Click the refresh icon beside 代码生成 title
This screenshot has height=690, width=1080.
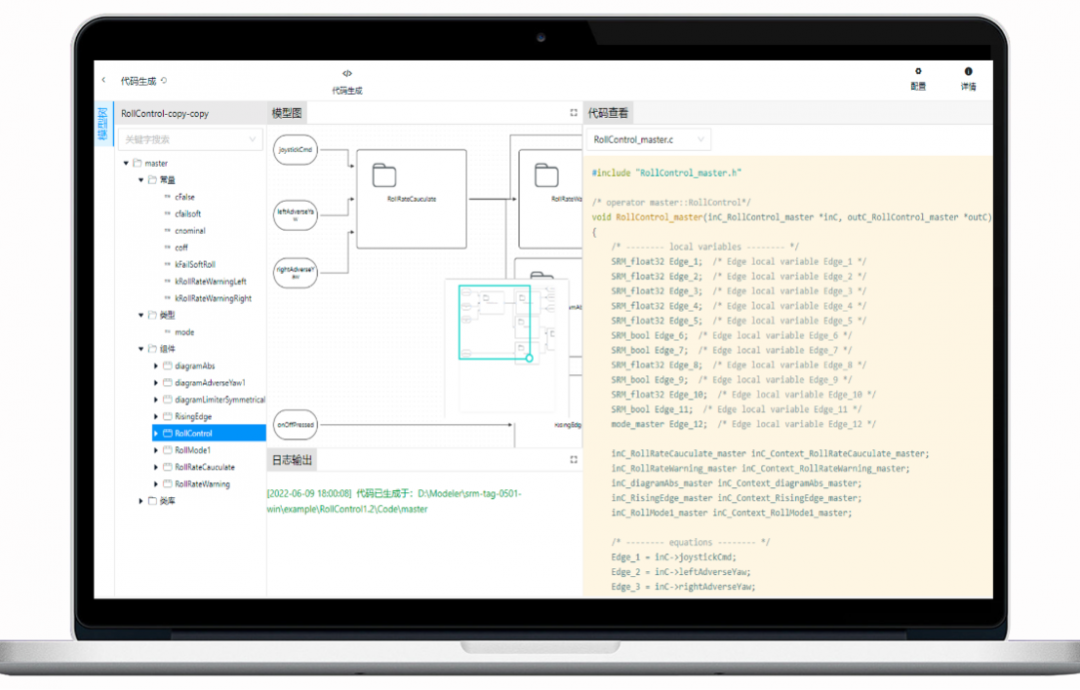click(x=164, y=81)
